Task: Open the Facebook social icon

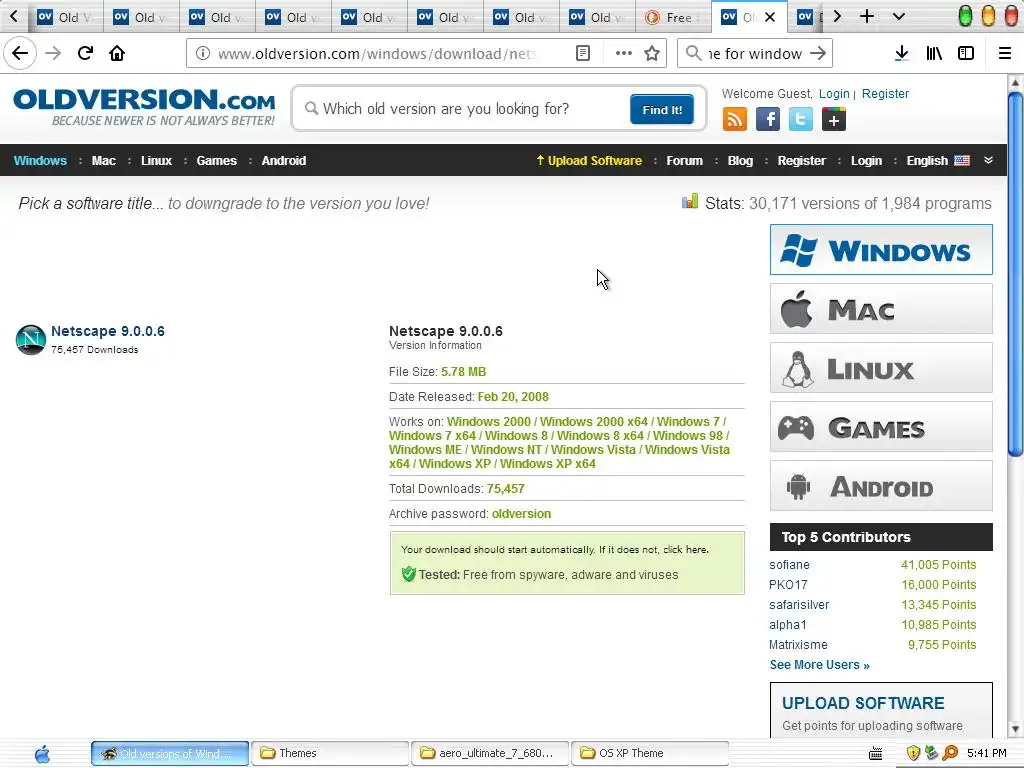Action: click(x=768, y=120)
